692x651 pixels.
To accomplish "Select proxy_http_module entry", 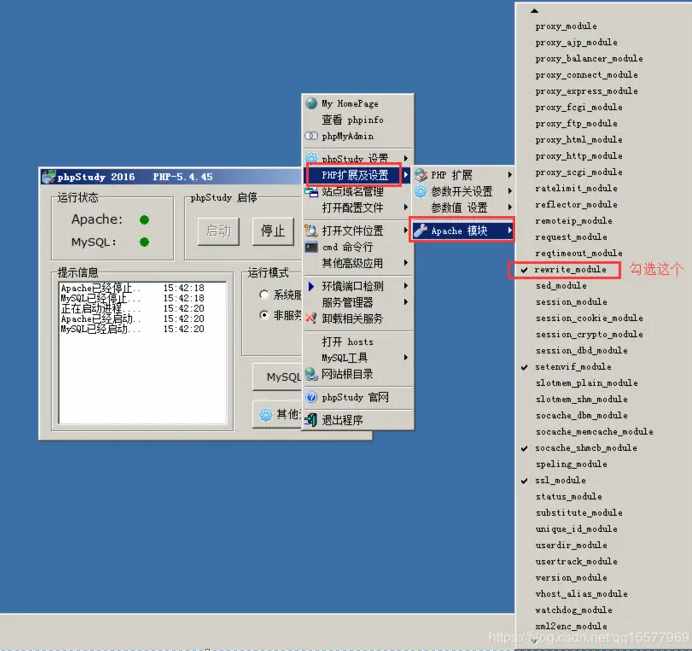I will click(579, 156).
